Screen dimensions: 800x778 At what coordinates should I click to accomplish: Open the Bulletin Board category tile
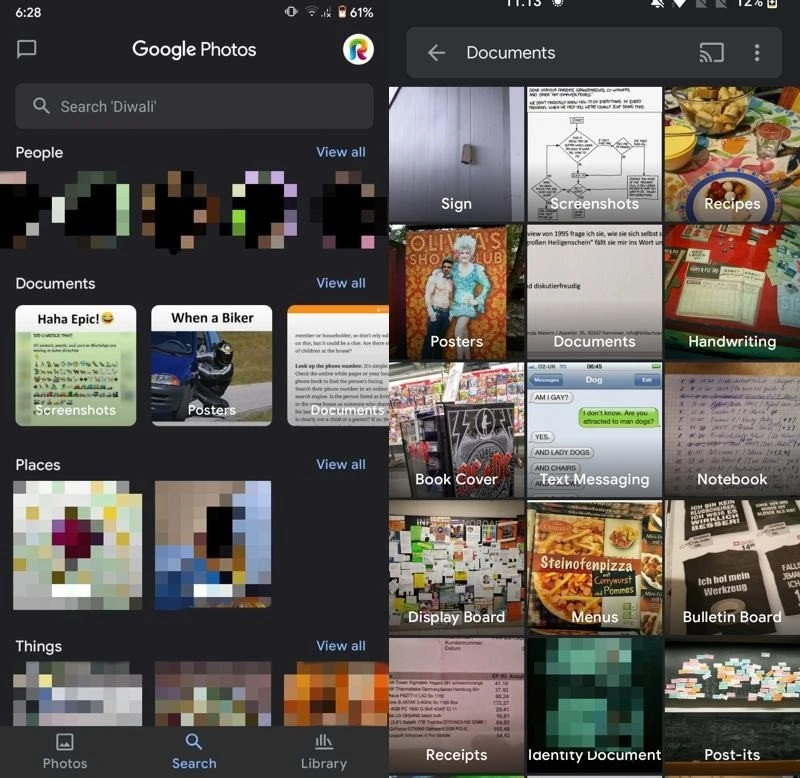tap(732, 567)
